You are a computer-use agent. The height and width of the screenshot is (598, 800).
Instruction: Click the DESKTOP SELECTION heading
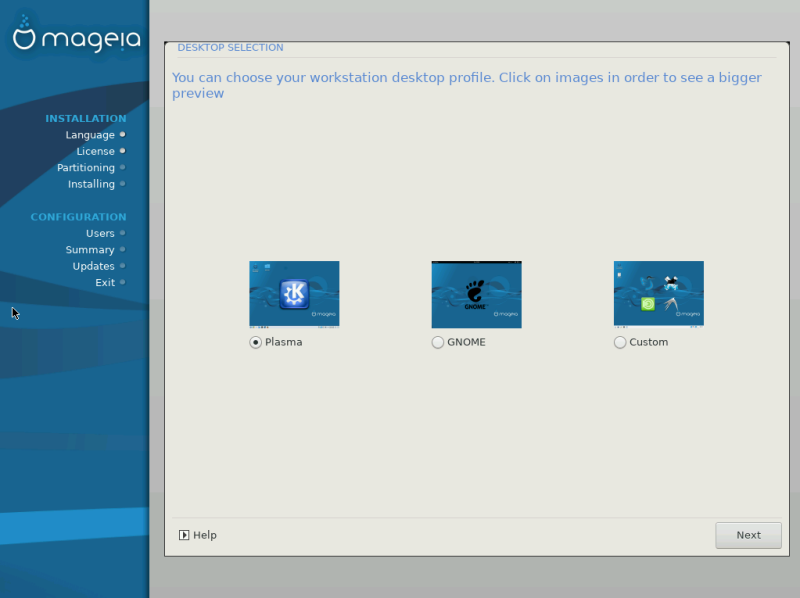[230, 47]
